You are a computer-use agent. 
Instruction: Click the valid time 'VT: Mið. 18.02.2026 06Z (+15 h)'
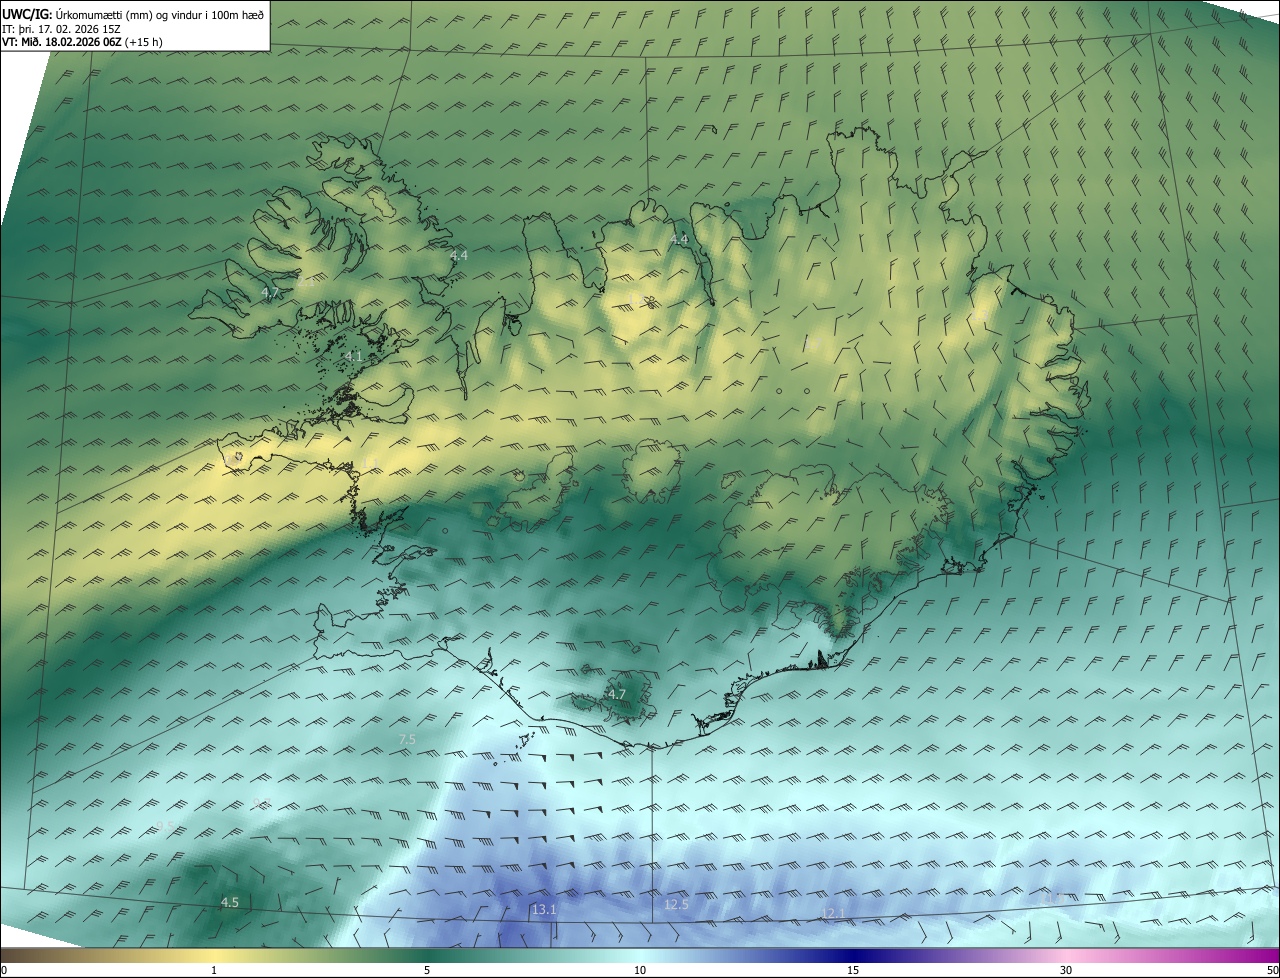click(83, 42)
